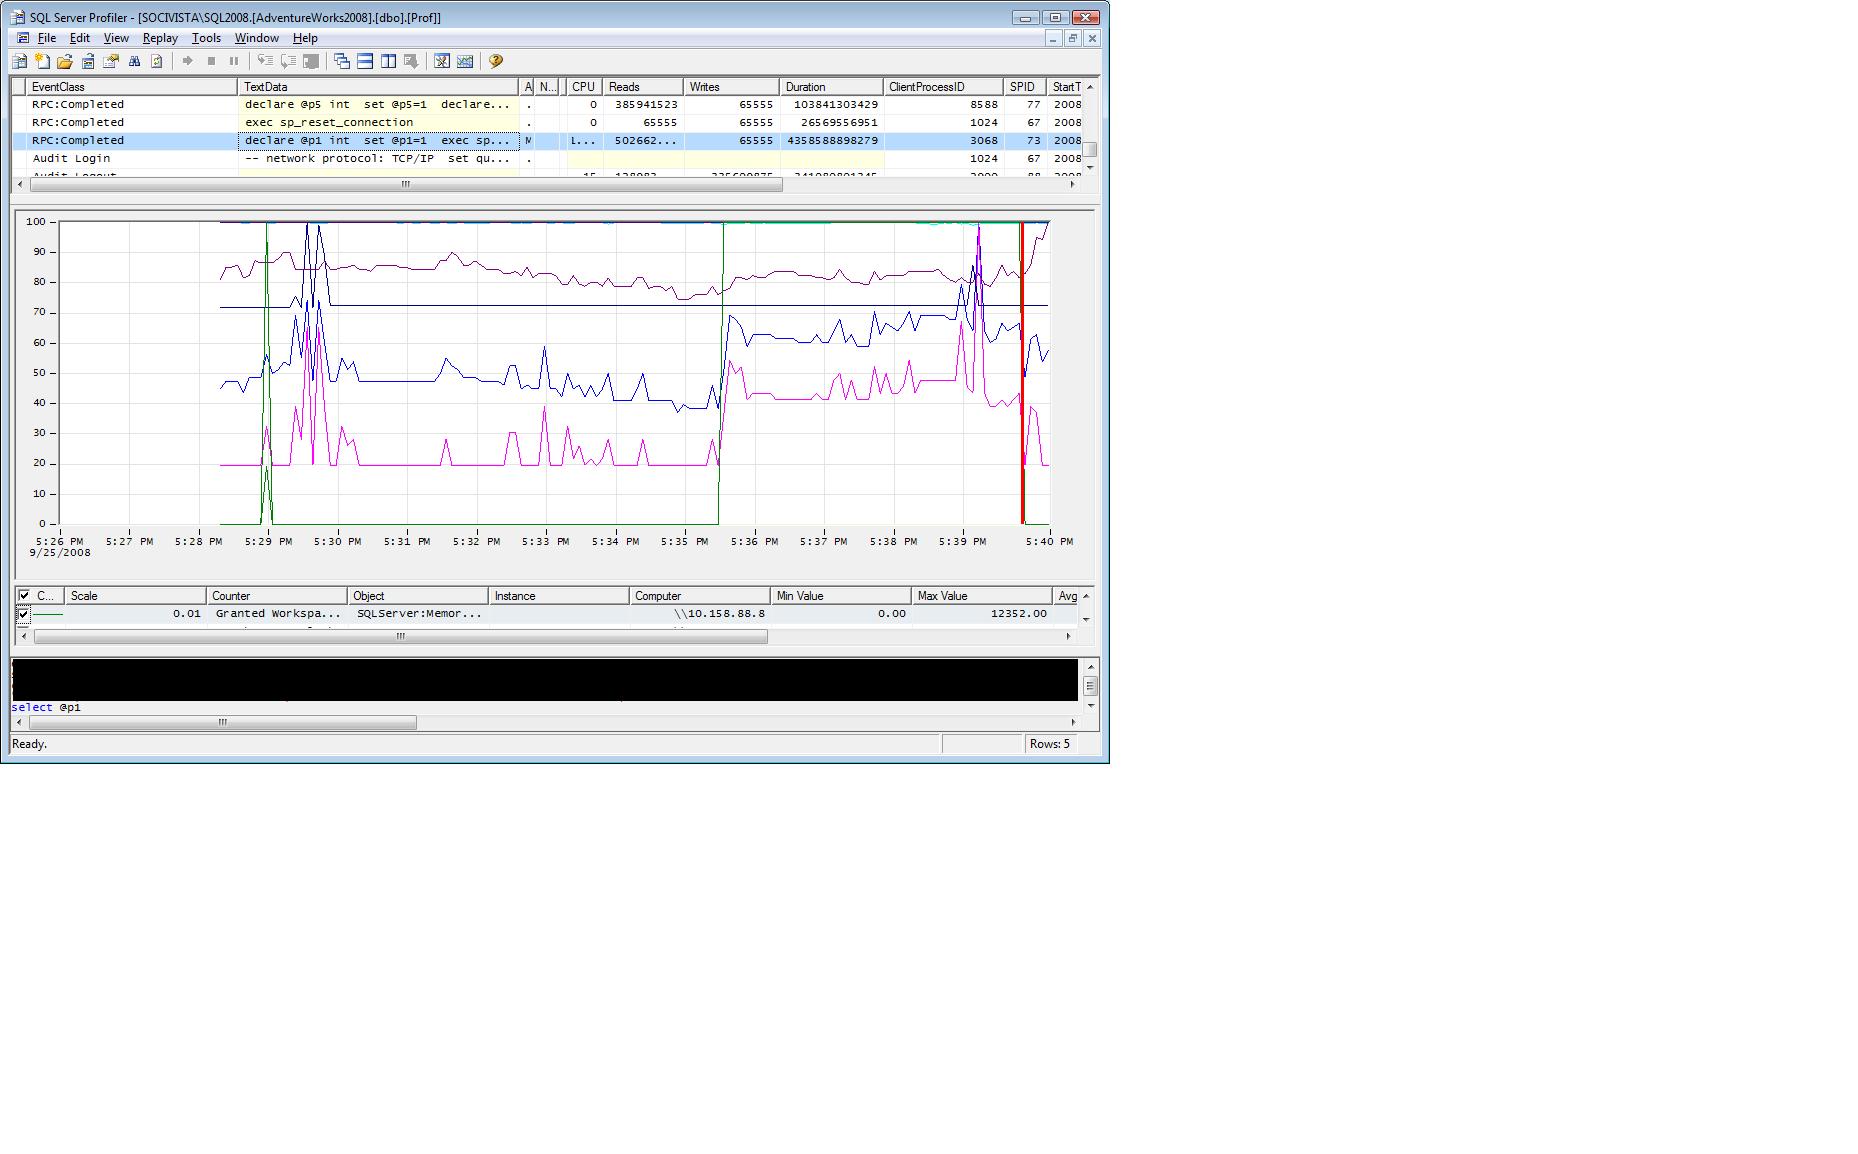This screenshot has height=1154, width=1858.
Task: Click the Max Value column header
Action: pyautogui.click(x=982, y=596)
